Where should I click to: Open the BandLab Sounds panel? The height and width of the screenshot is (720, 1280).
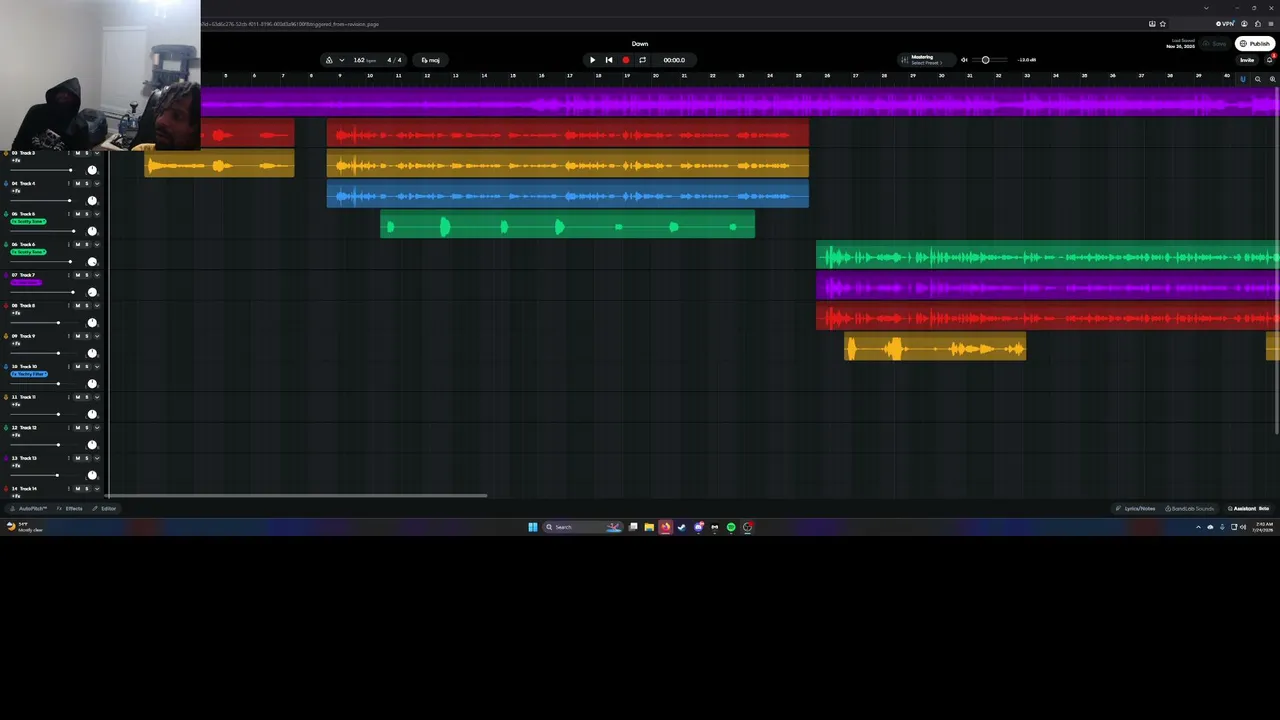pyautogui.click(x=1190, y=508)
